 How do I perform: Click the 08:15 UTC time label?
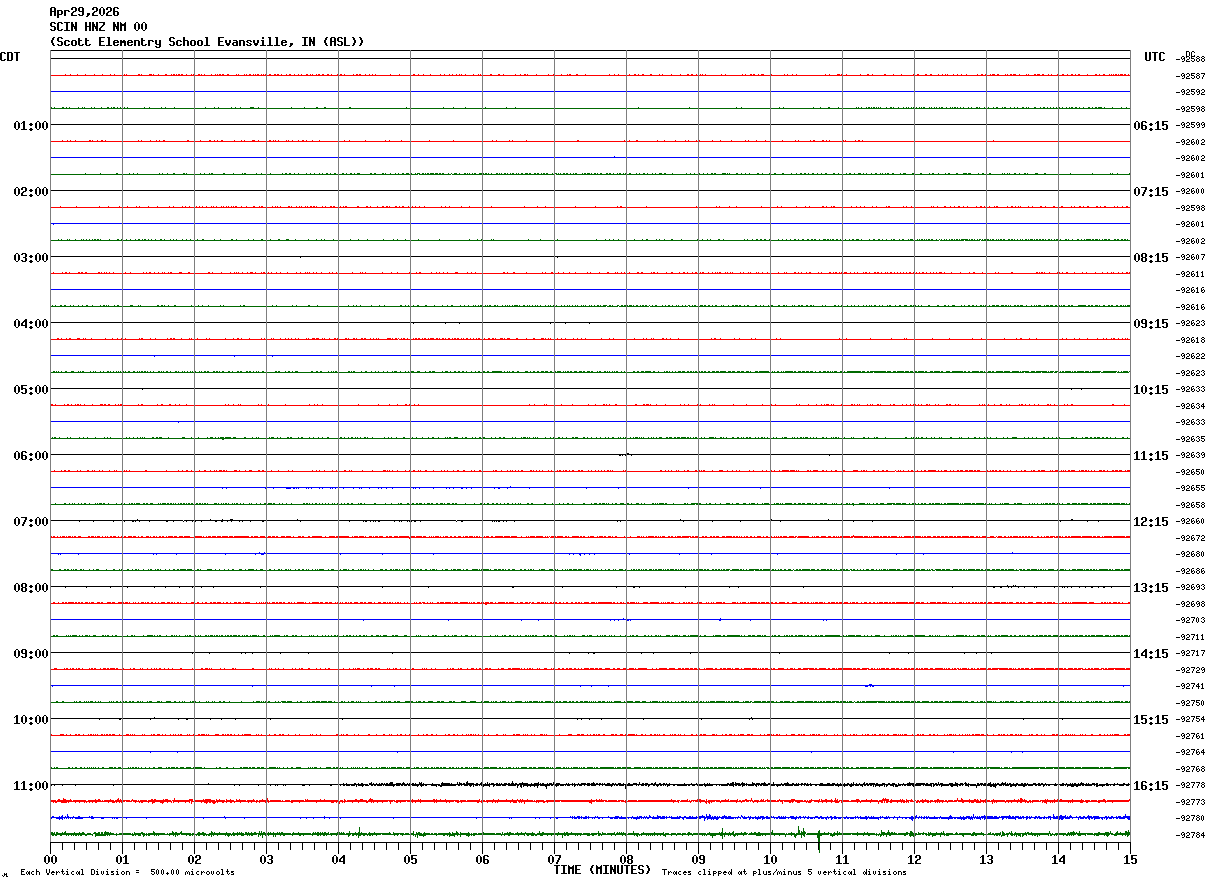[1151, 258]
